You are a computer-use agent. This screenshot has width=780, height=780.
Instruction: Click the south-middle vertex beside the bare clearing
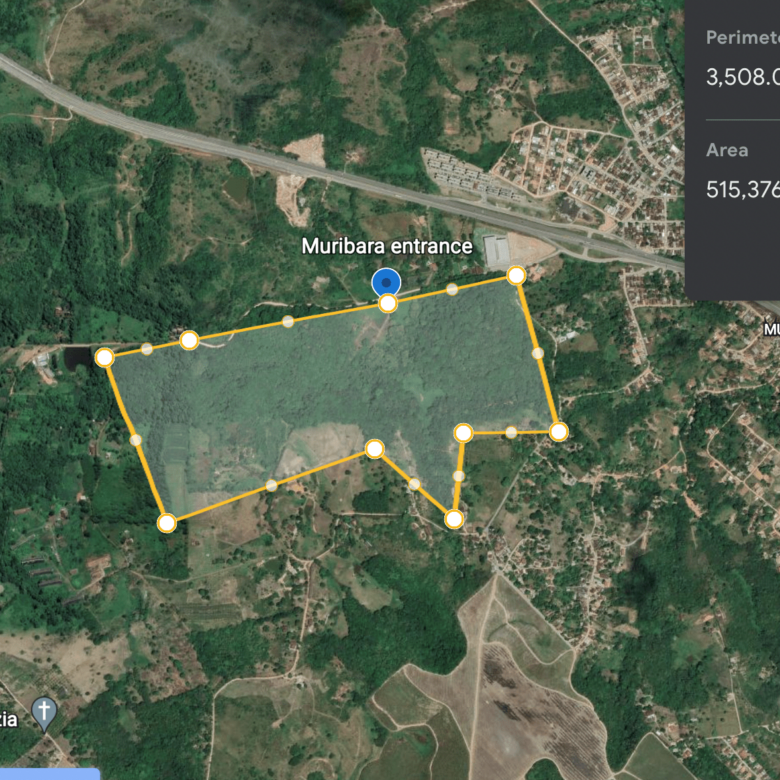pyautogui.click(x=375, y=449)
